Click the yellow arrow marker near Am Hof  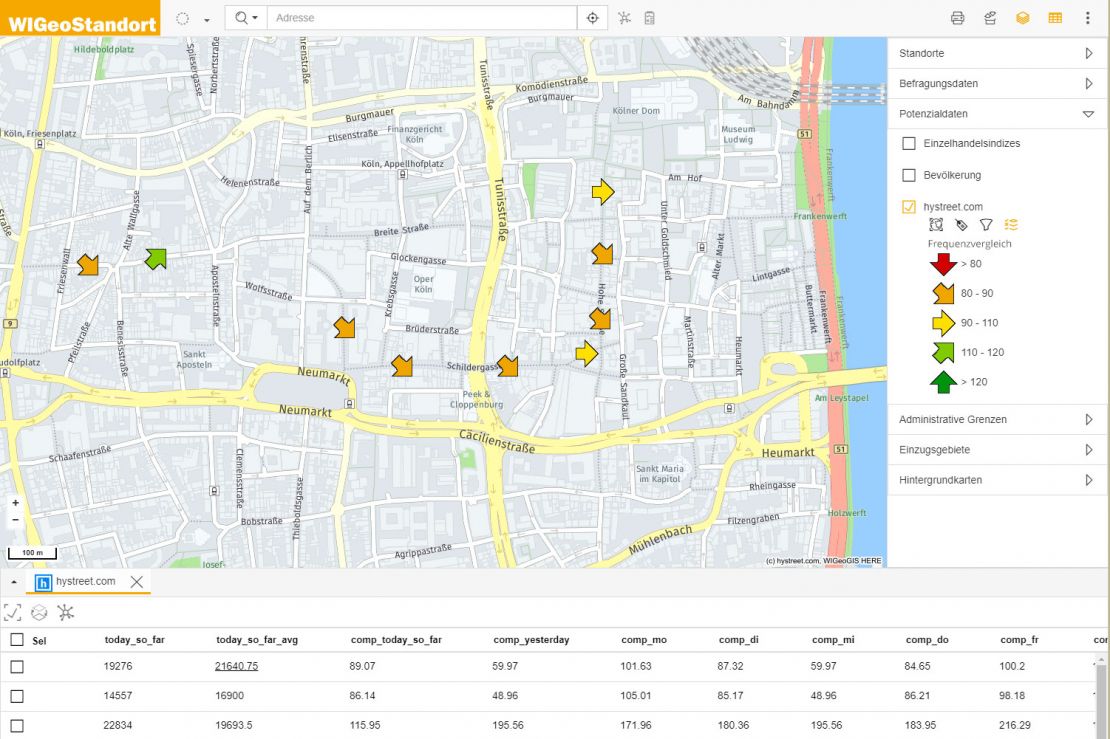pyautogui.click(x=602, y=192)
